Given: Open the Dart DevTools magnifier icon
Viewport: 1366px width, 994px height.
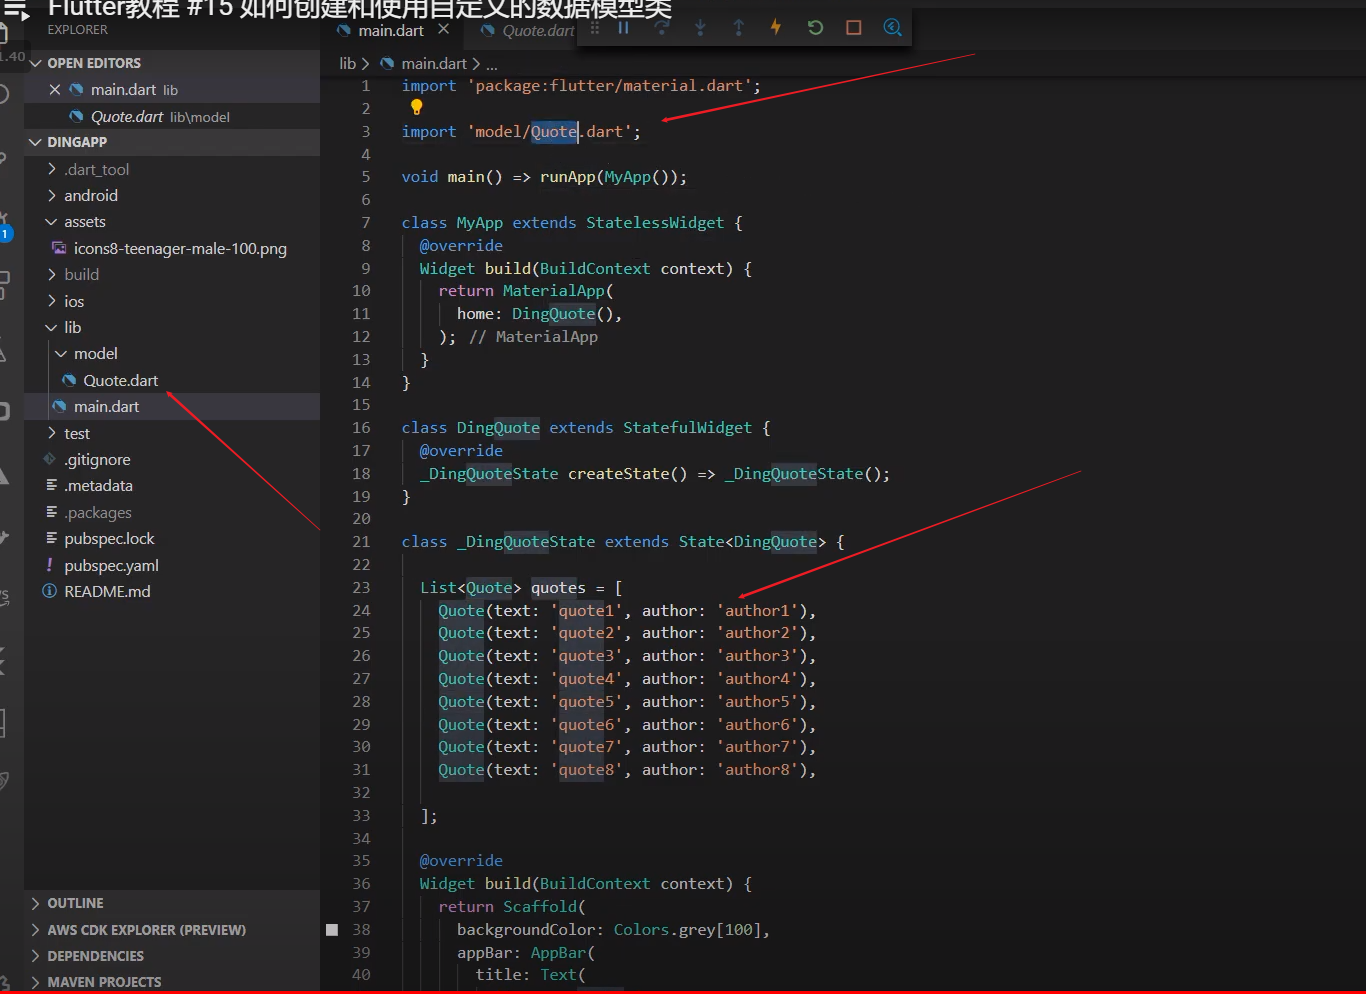Looking at the screenshot, I should (892, 28).
